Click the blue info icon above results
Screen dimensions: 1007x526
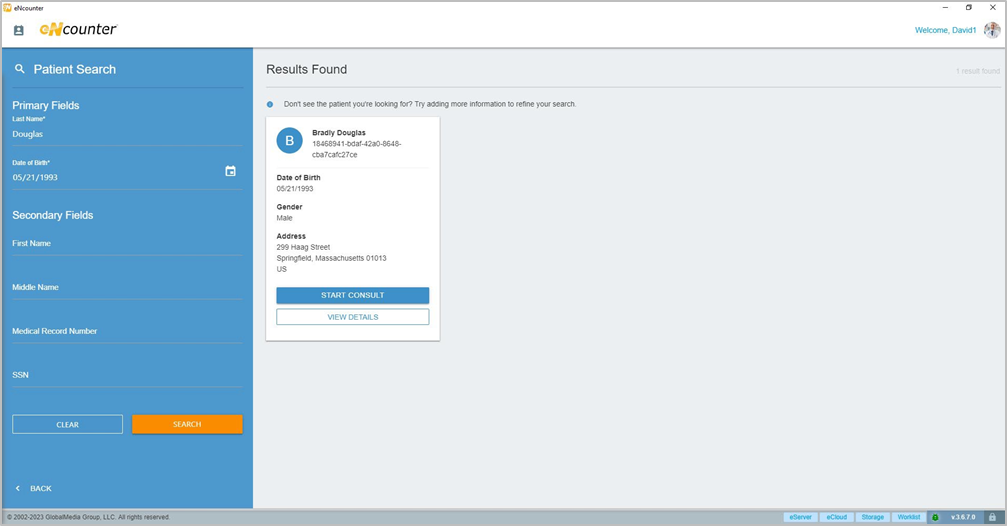point(270,104)
